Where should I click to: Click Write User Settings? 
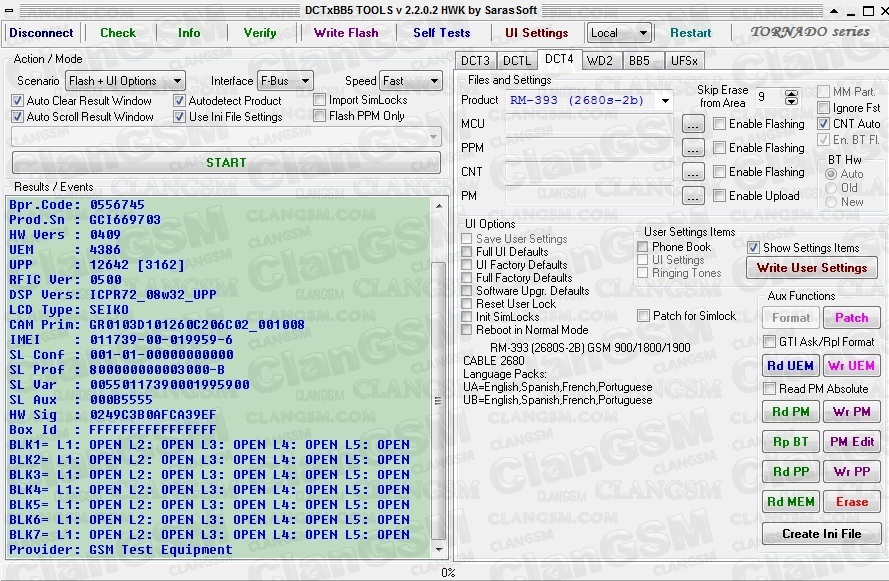[x=812, y=268]
